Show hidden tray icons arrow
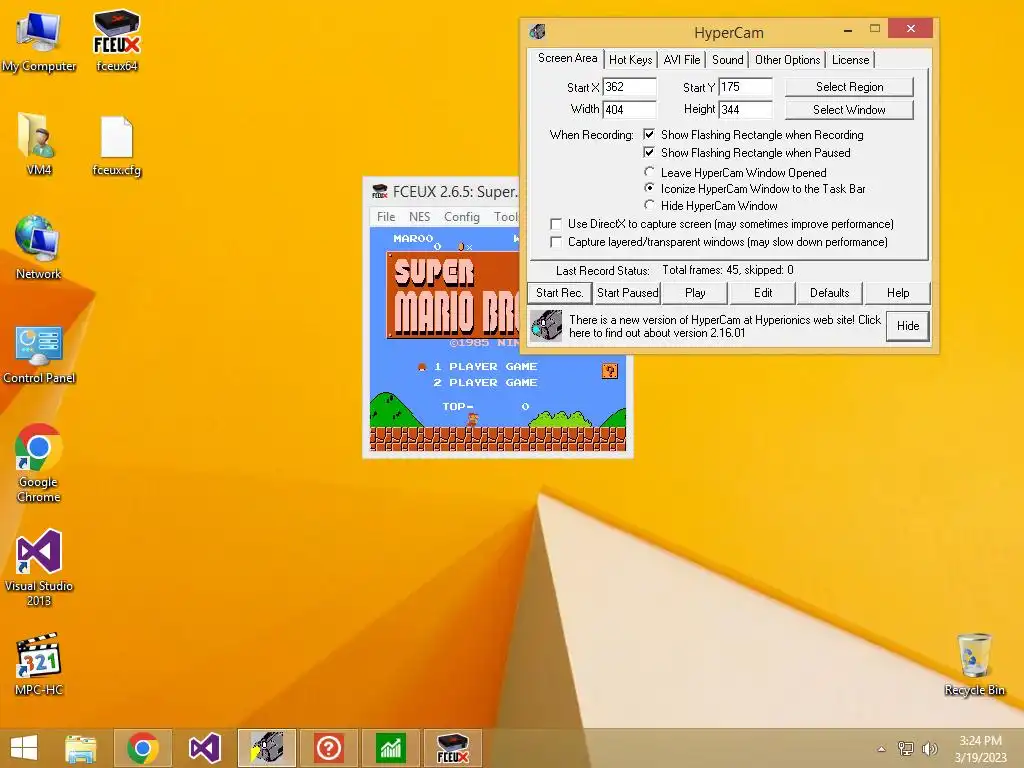The height and width of the screenshot is (768, 1024). [882, 749]
